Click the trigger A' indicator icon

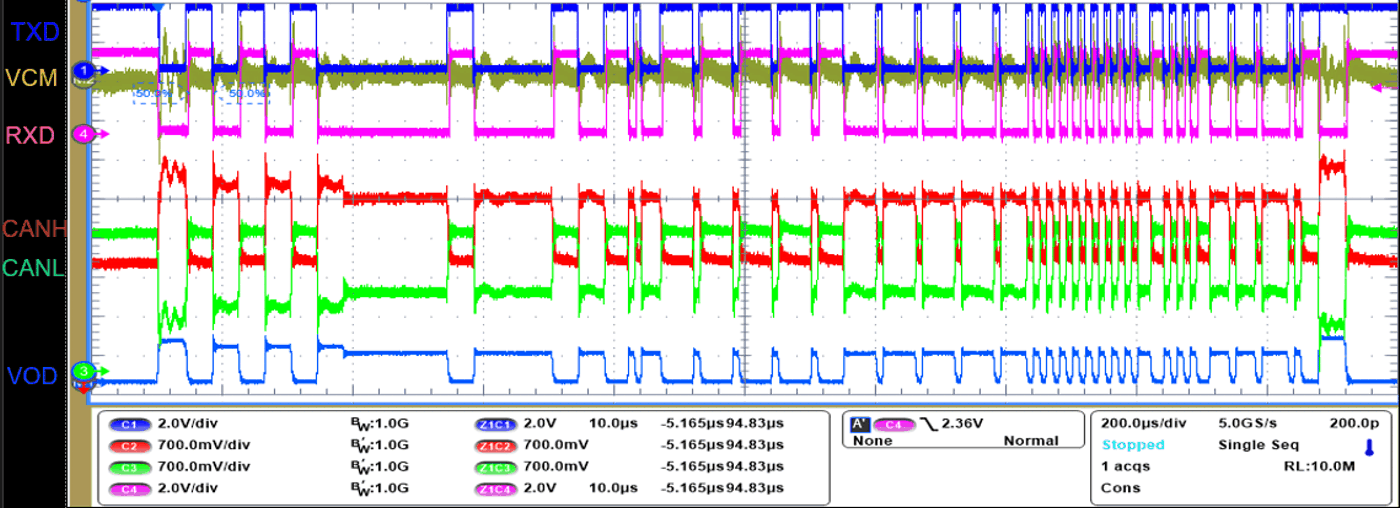(858, 424)
